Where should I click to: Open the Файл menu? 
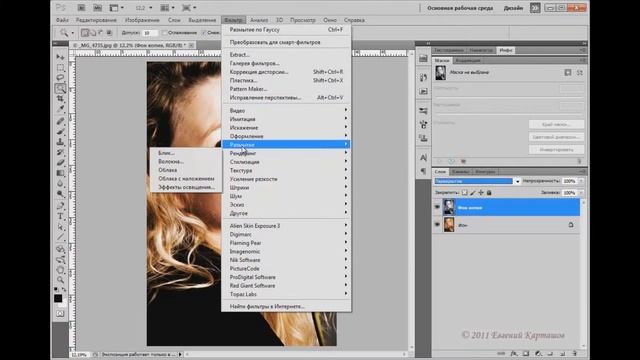click(62, 20)
